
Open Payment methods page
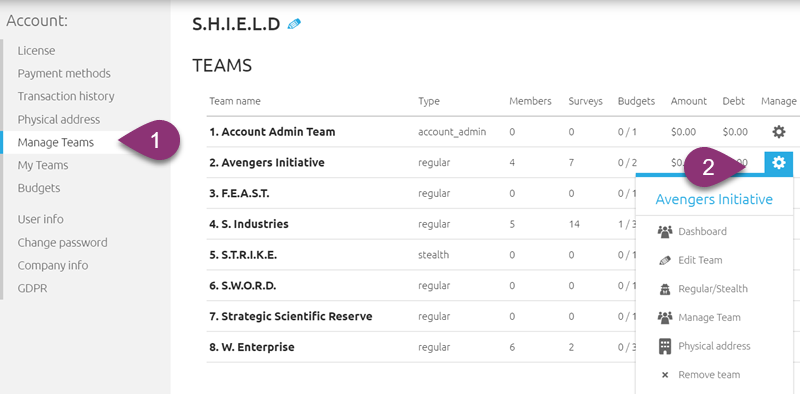click(64, 73)
